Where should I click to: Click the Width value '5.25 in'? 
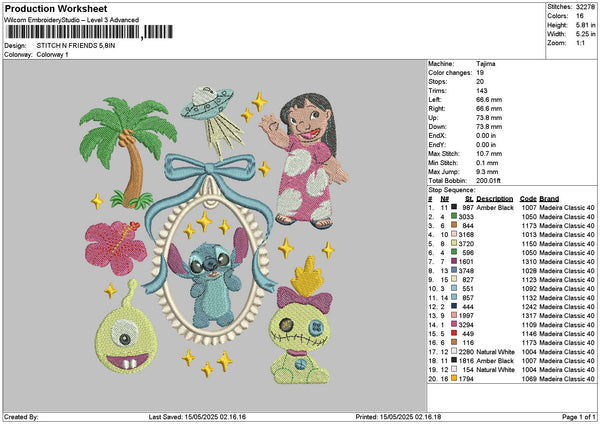[x=586, y=34]
